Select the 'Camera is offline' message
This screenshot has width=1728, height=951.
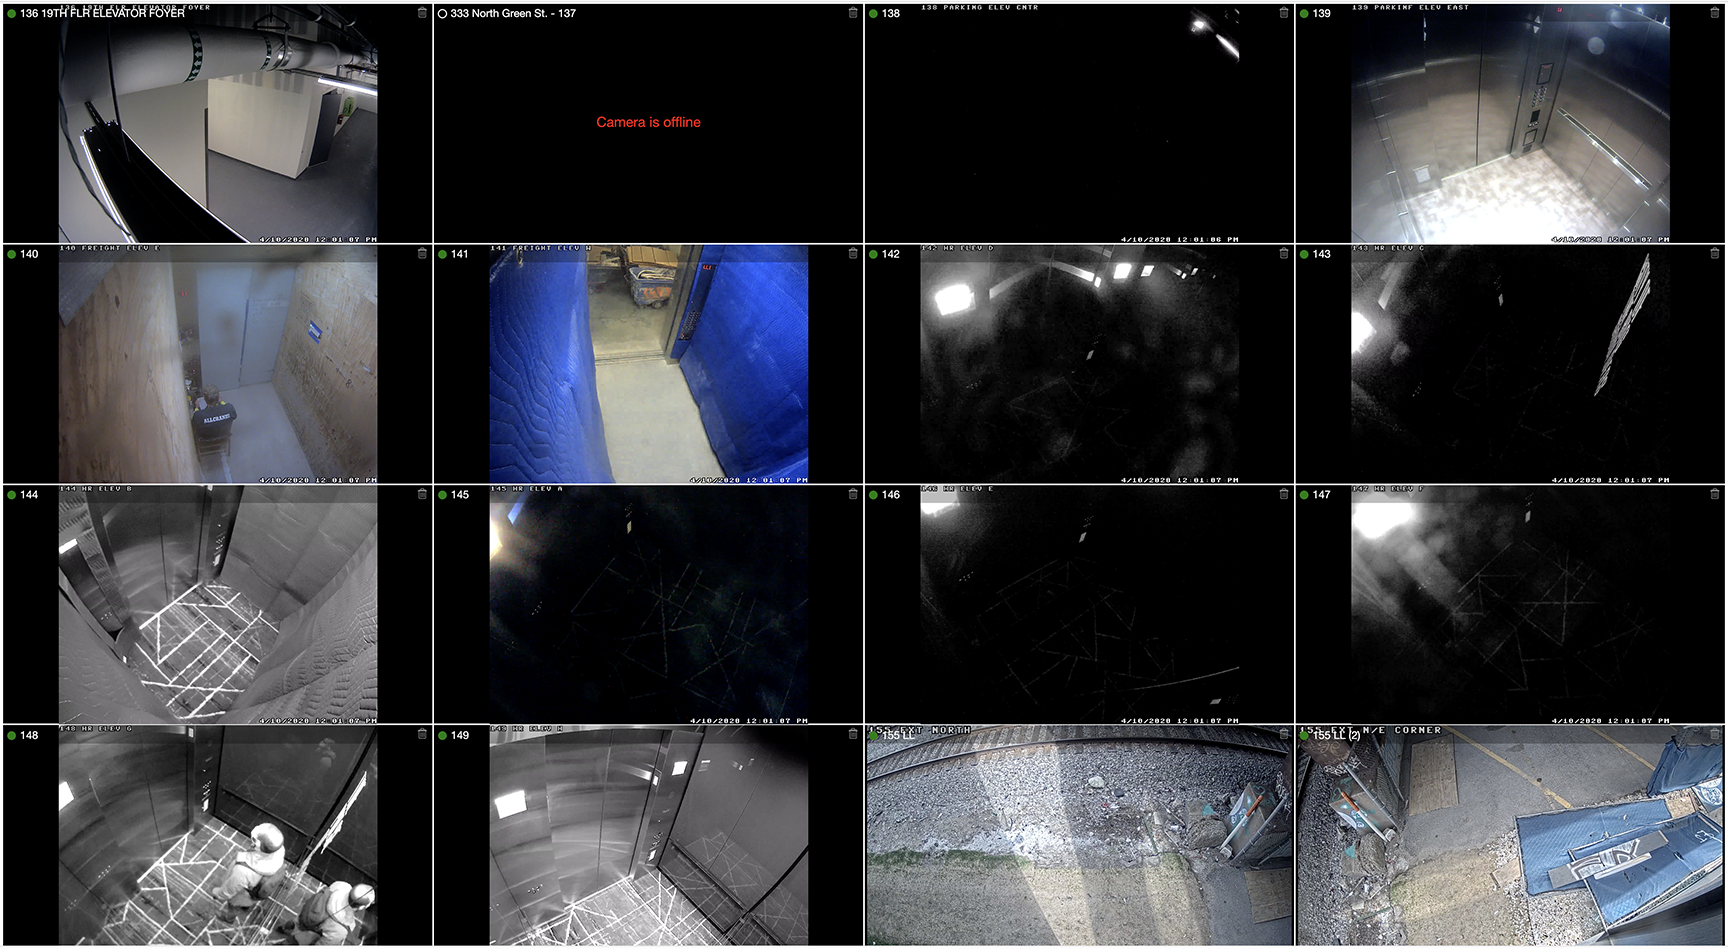coord(648,122)
